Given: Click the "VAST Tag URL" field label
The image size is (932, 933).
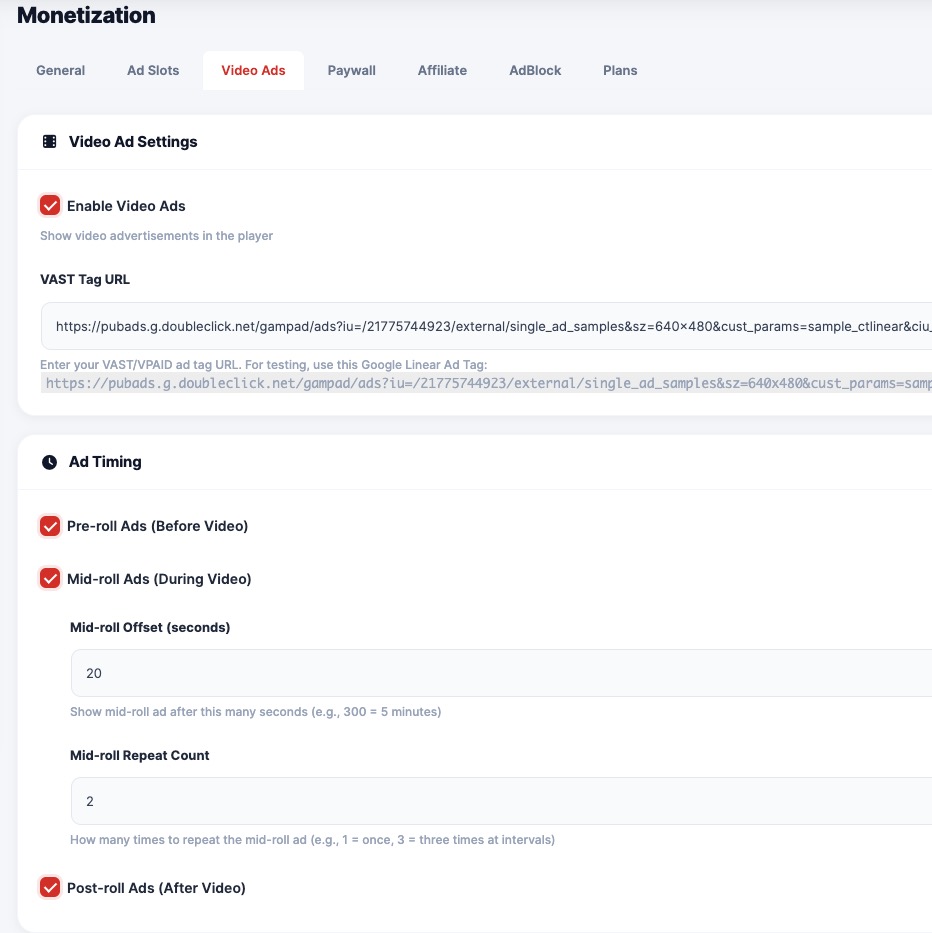Looking at the screenshot, I should click(x=85, y=280).
